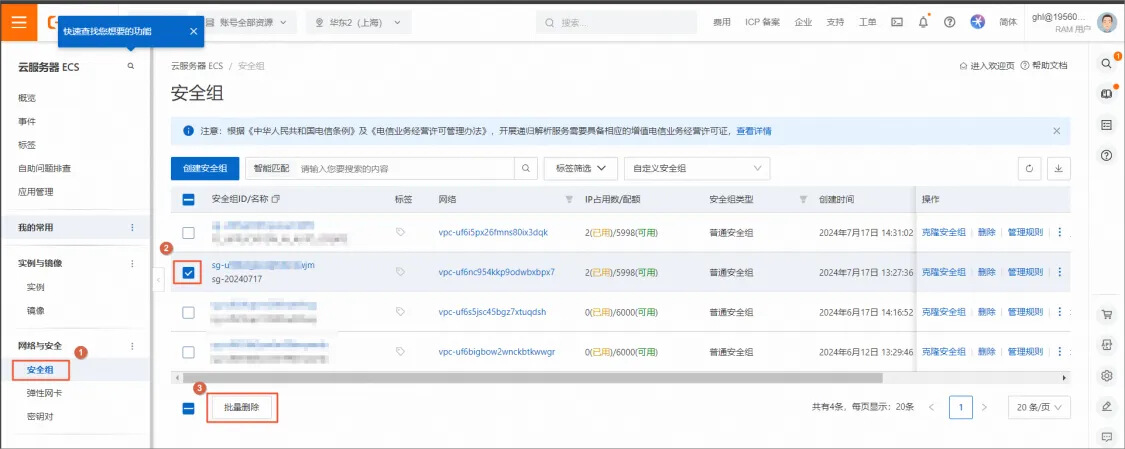1125x449 pixels.
Task: Check the first security group row checkbox
Action: click(x=188, y=232)
